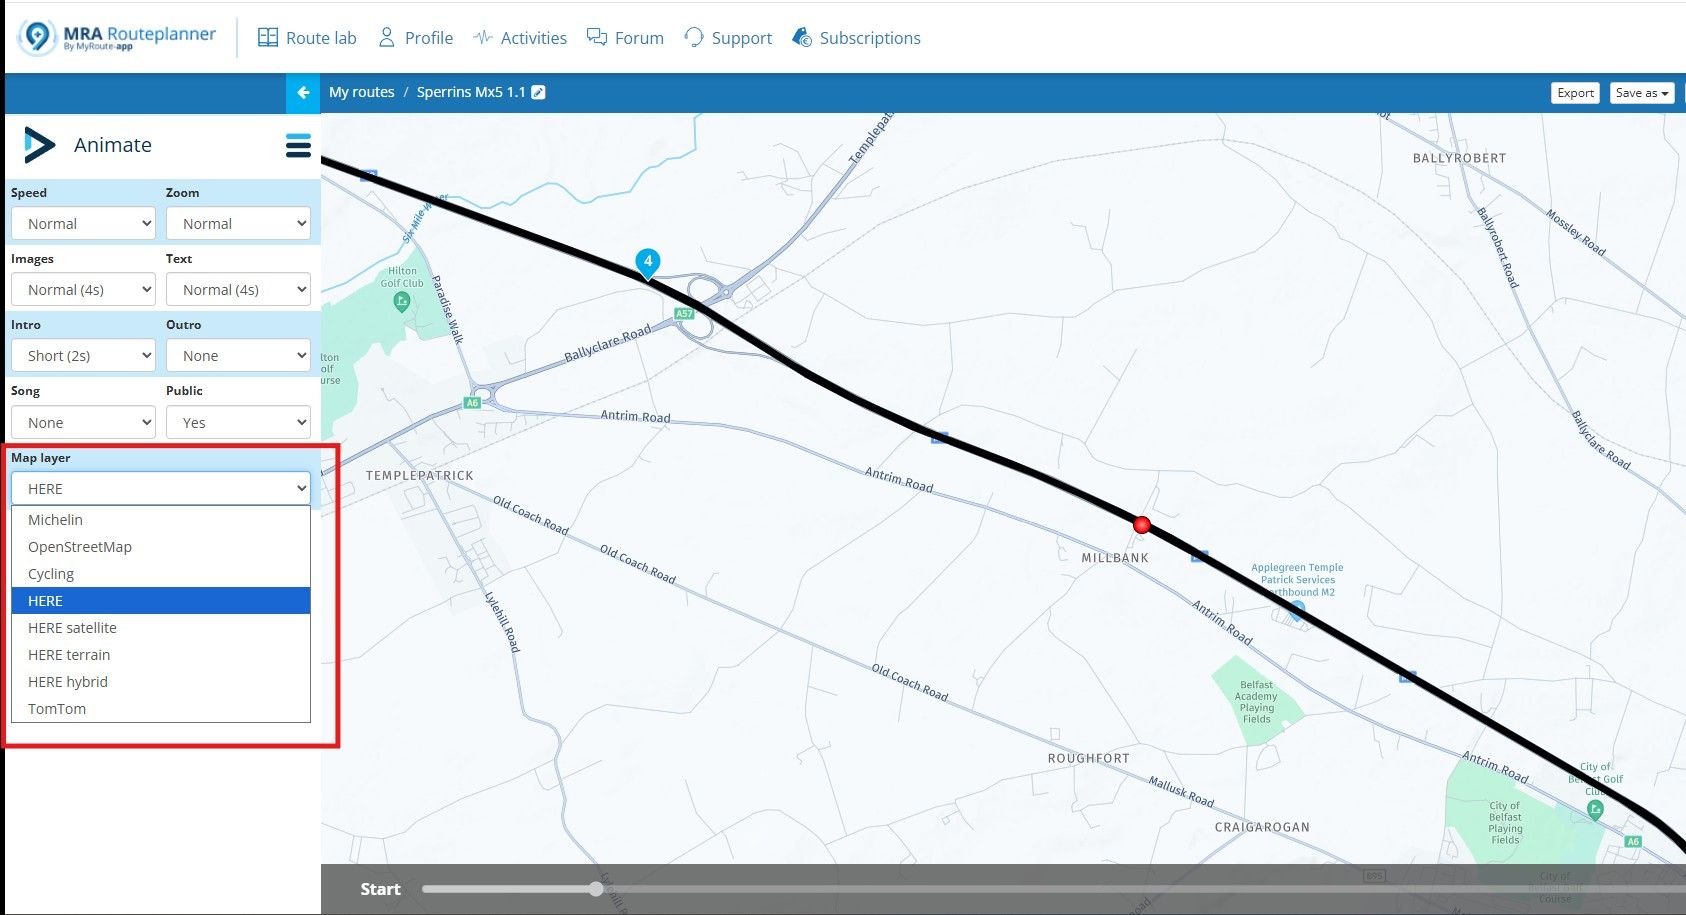Select HERE terrain map layer
Screen dimensions: 1686x915
point(161,655)
